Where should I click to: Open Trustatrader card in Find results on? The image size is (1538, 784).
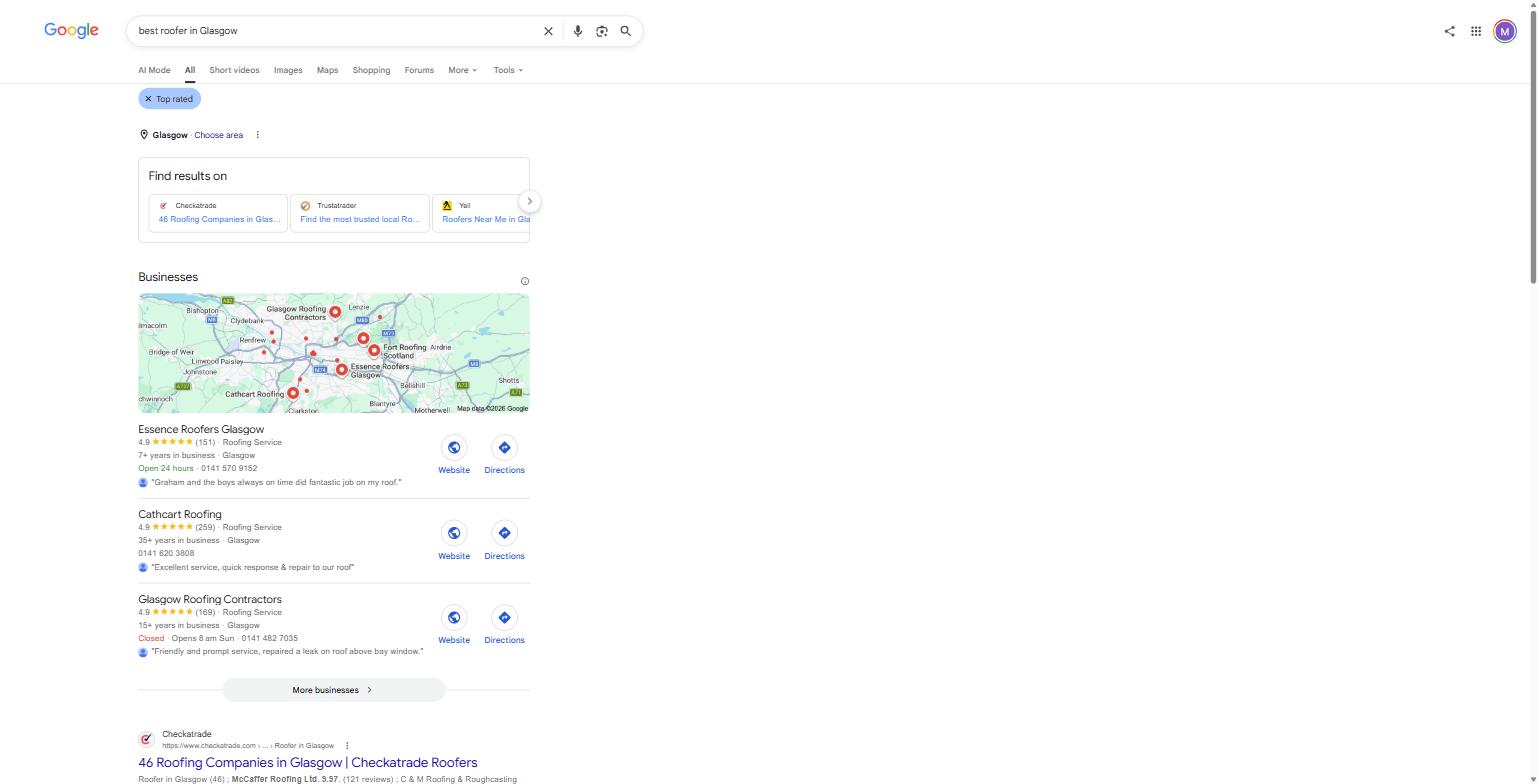pyautogui.click(x=360, y=213)
